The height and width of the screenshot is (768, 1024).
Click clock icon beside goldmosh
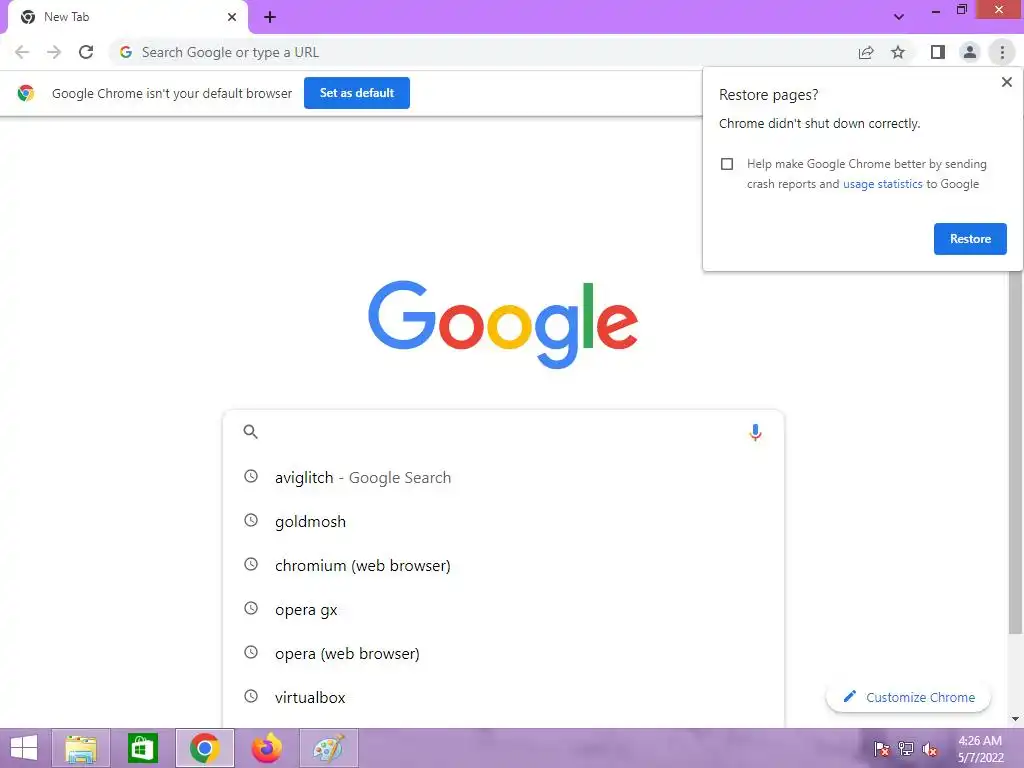tap(251, 520)
